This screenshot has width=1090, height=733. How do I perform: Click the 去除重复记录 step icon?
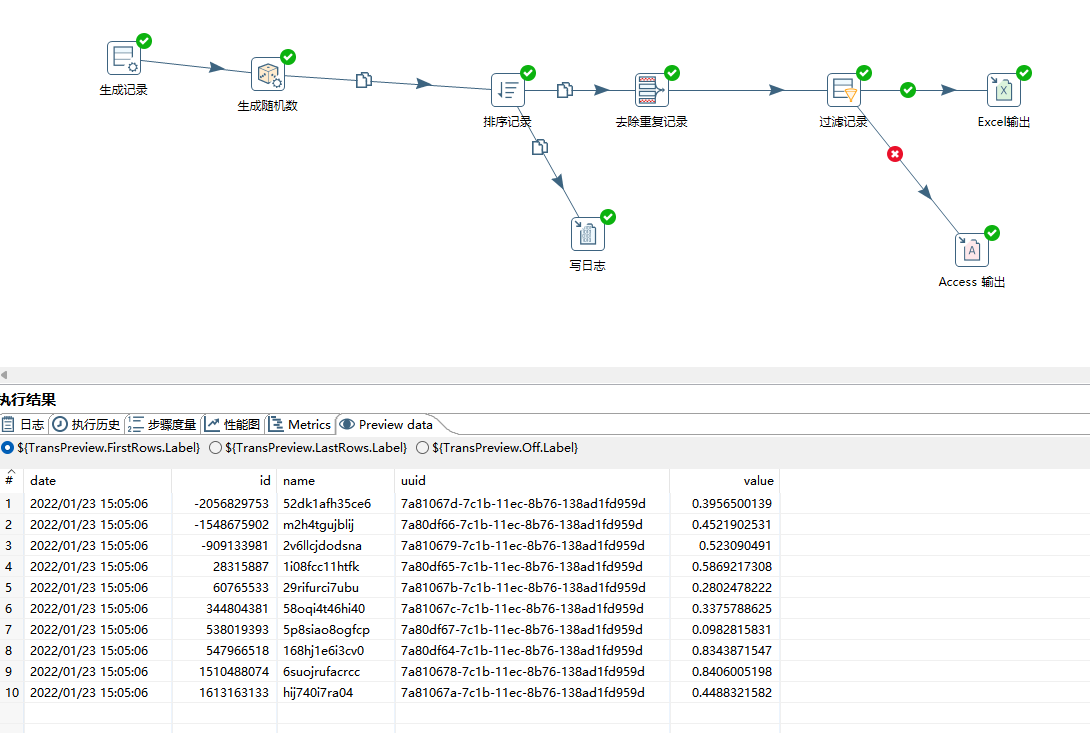651,90
